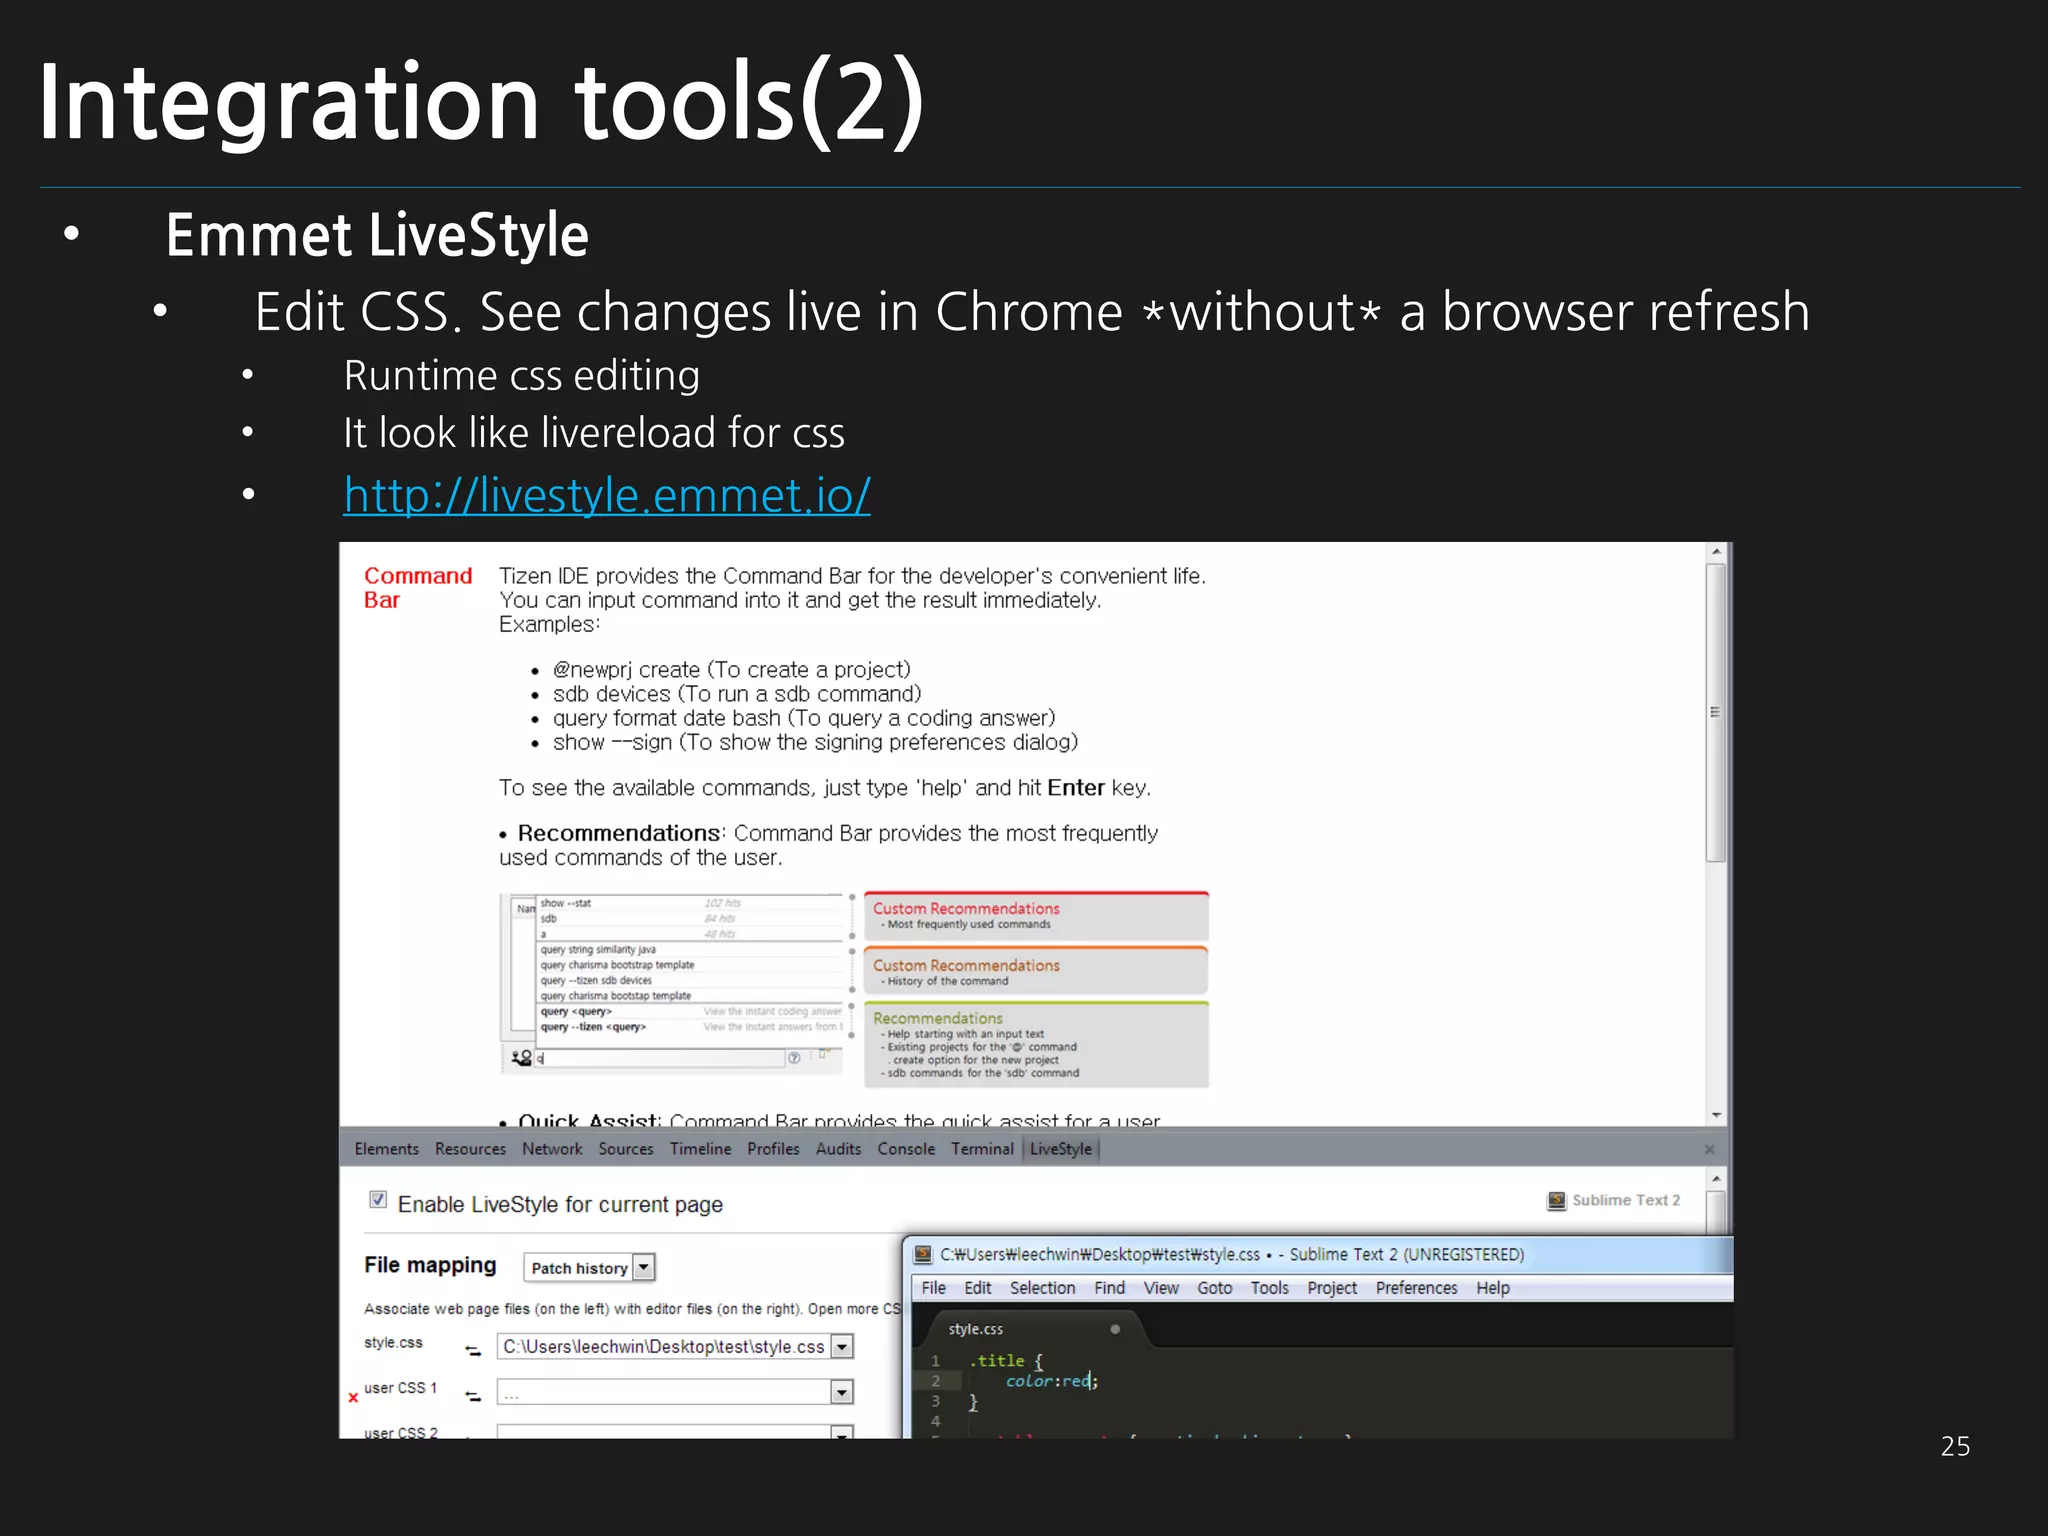2048x1536 pixels.
Task: Click the user icon beside command input
Action: [521, 1058]
